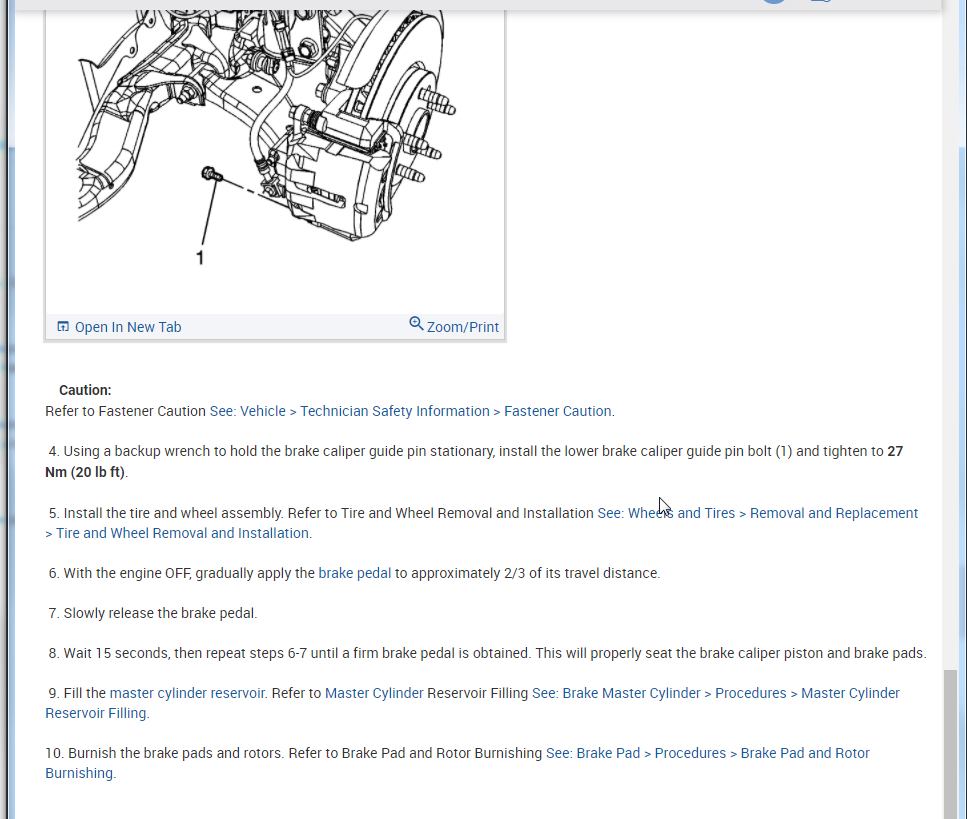The image size is (967, 819).
Task: Click the bold Caution: heading
Action: point(85,390)
